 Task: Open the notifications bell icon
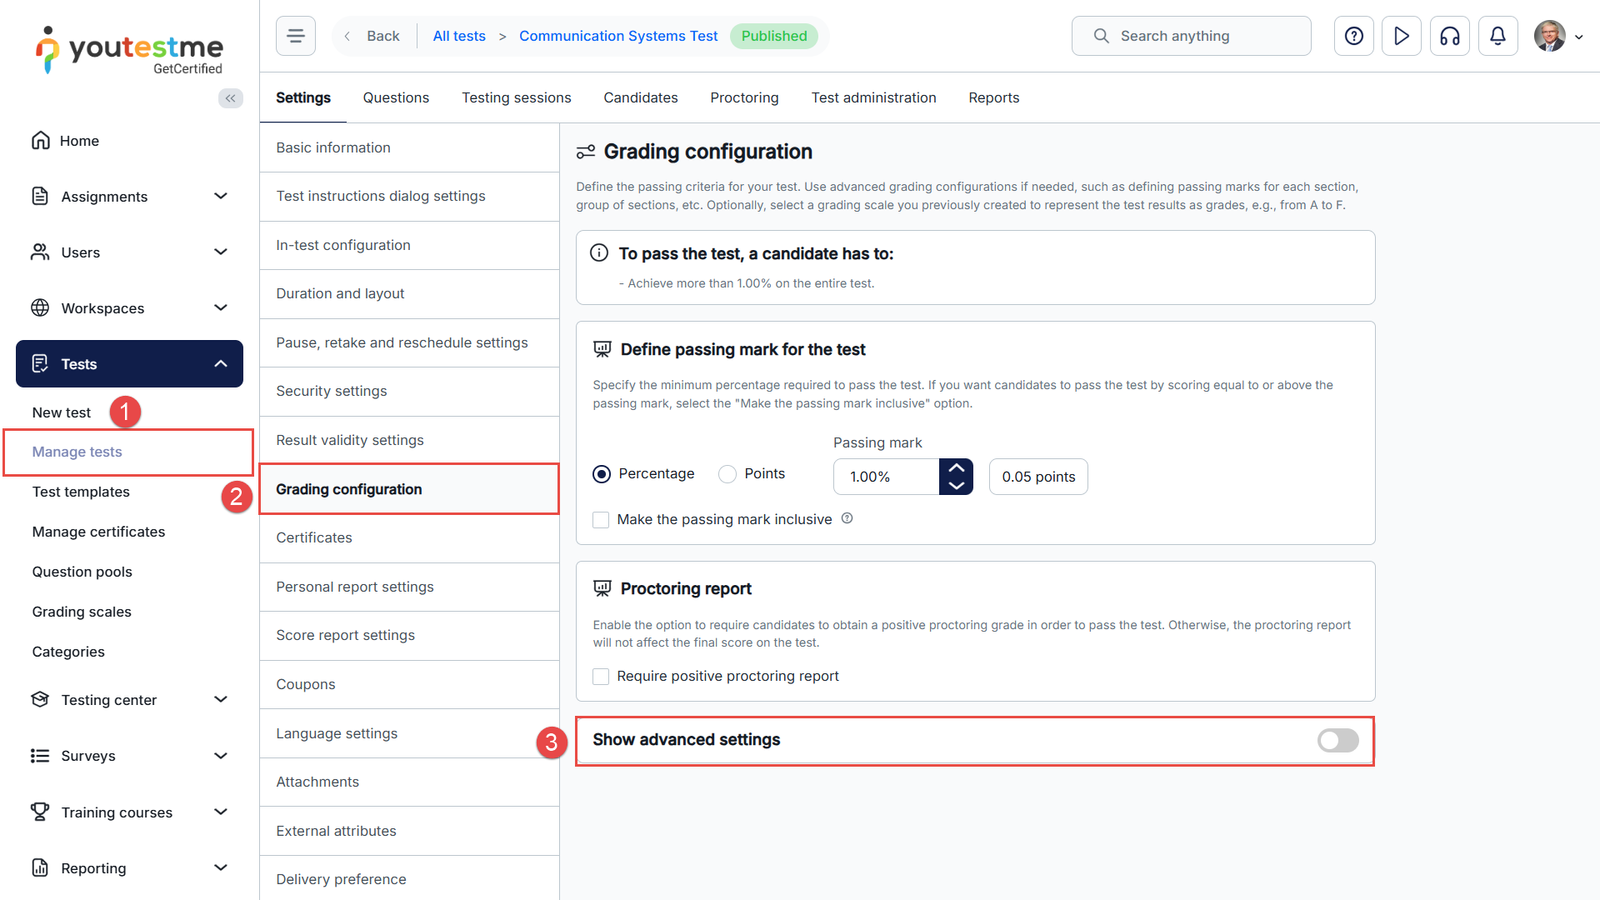(x=1497, y=36)
